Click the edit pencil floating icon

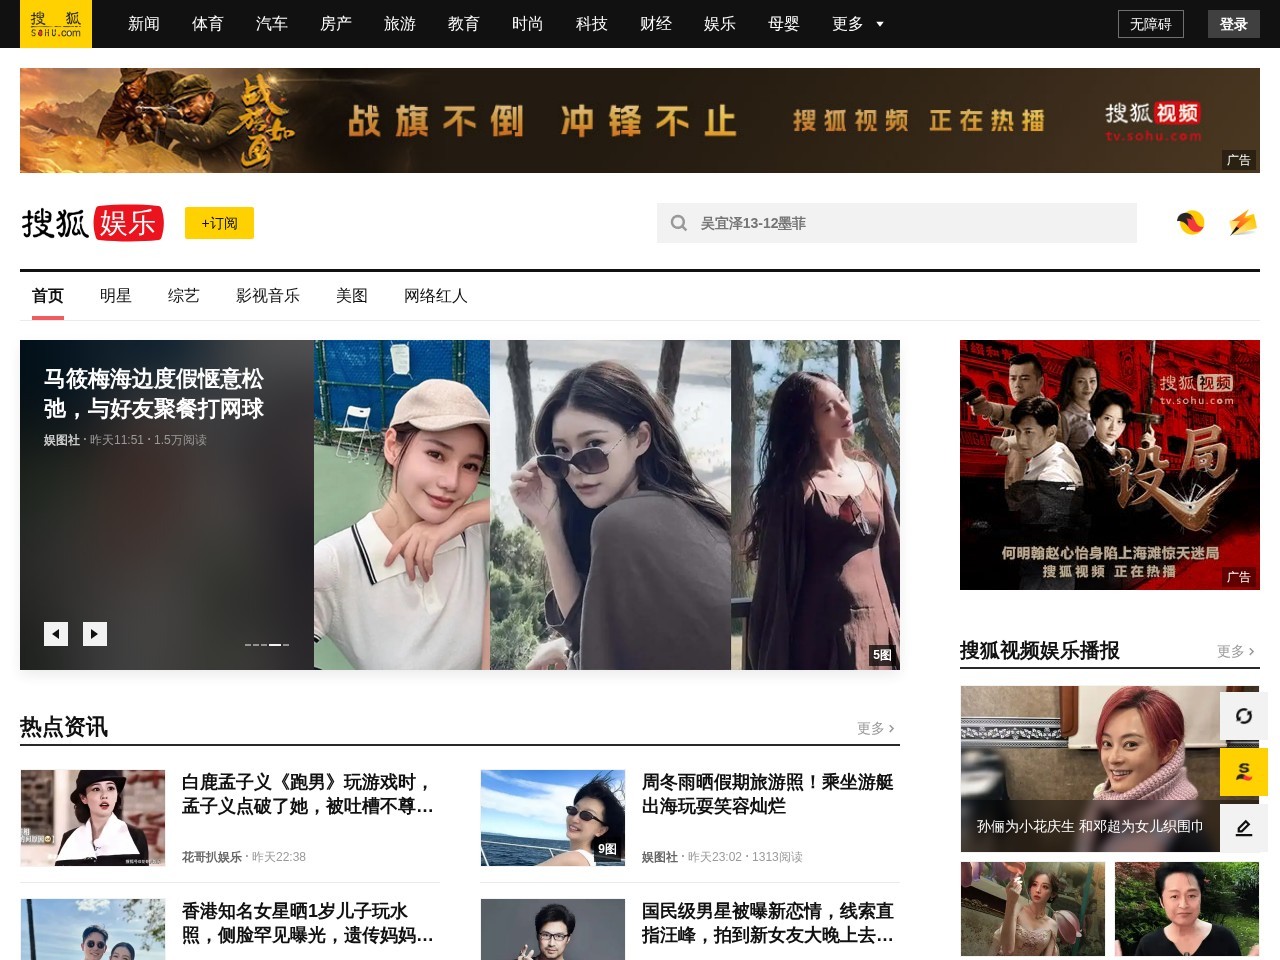(1244, 828)
